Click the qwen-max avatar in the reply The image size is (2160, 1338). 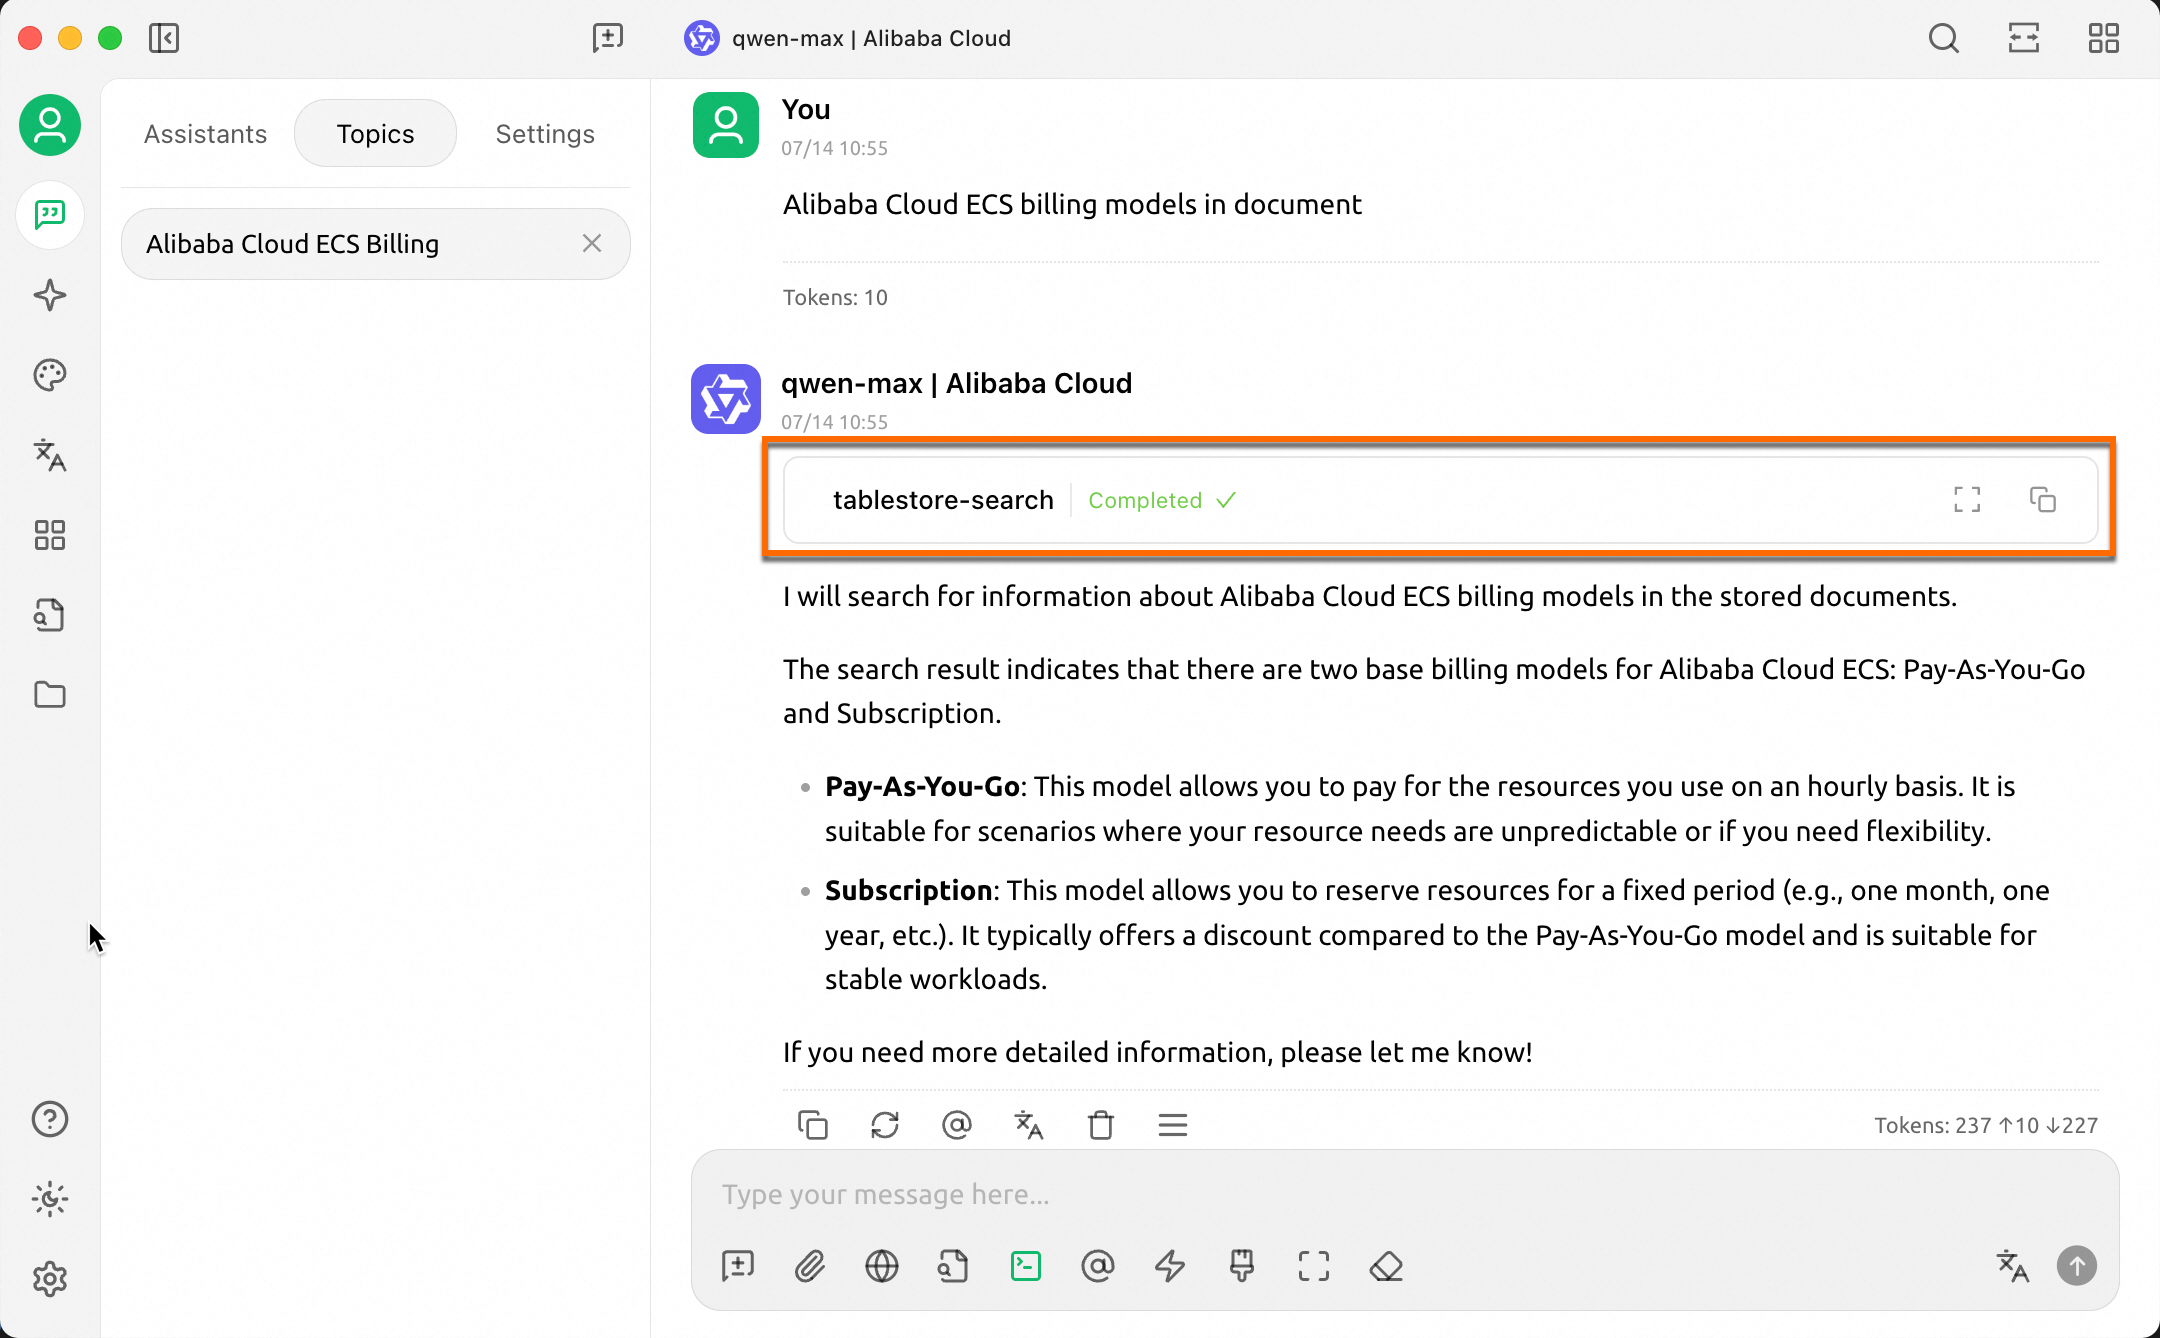tap(726, 399)
